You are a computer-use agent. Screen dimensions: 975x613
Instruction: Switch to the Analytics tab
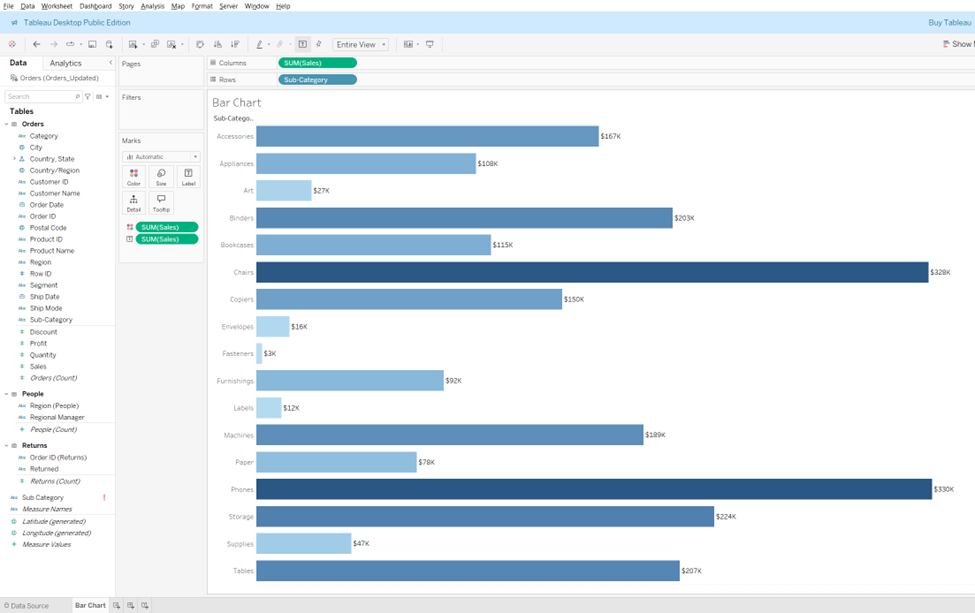[65, 63]
